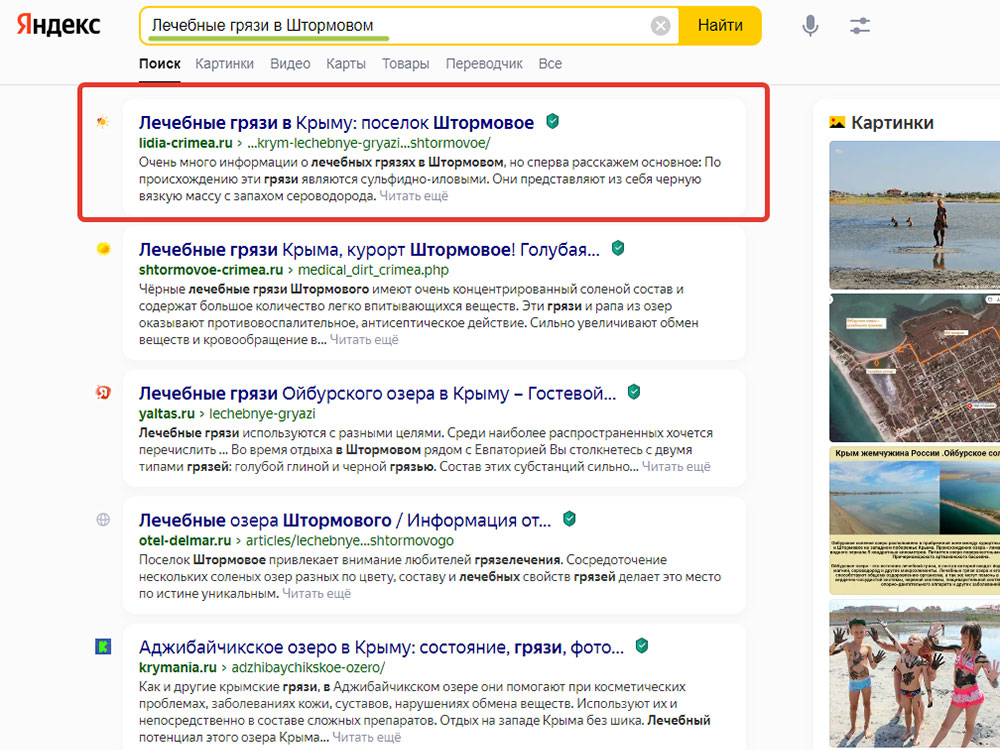Screen dimensions: 1000x750
Task: Click the lidia-crimea.ru site favicon
Action: (103, 122)
